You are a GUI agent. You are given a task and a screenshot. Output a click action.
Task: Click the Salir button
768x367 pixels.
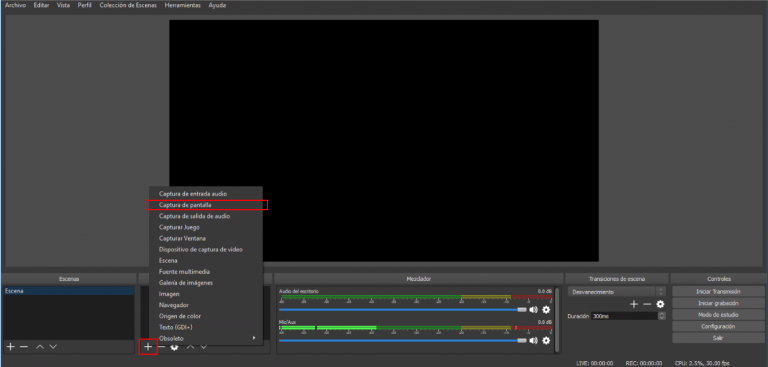click(718, 338)
